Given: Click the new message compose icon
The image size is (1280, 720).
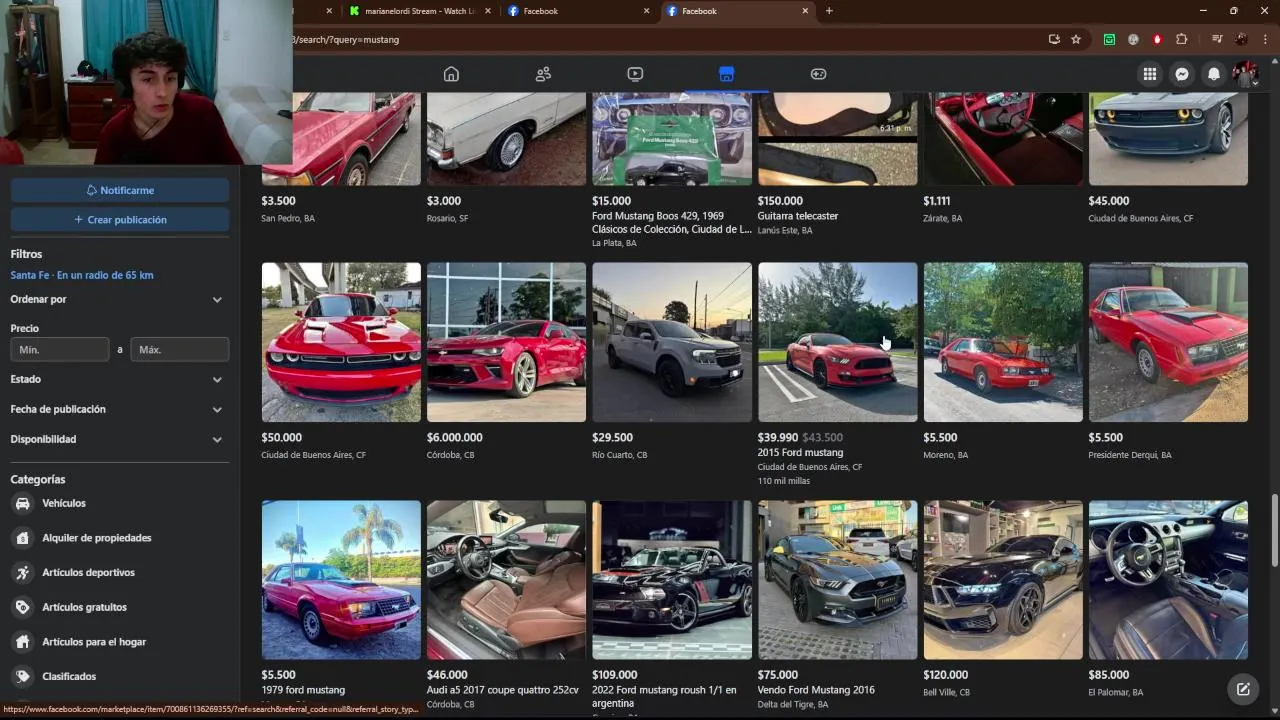Looking at the screenshot, I should point(1243,689).
